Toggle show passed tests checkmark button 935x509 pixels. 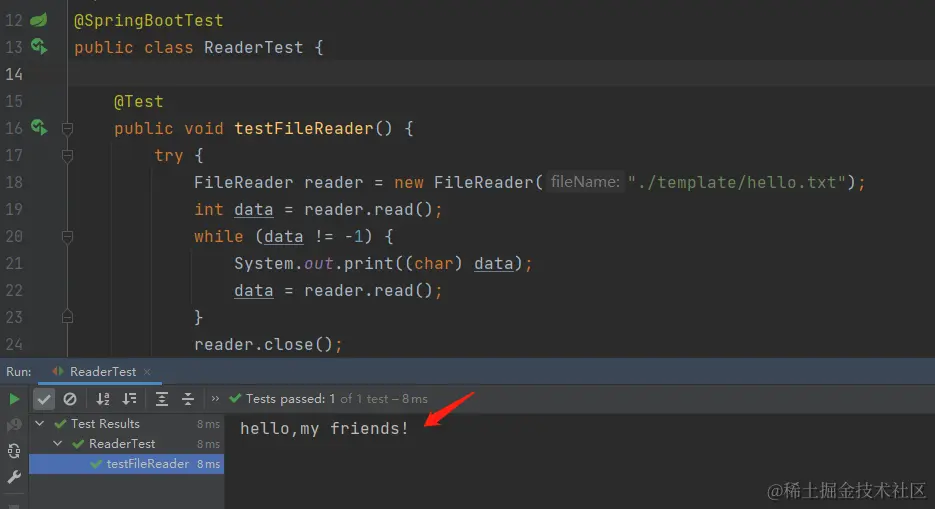pyautogui.click(x=44, y=399)
